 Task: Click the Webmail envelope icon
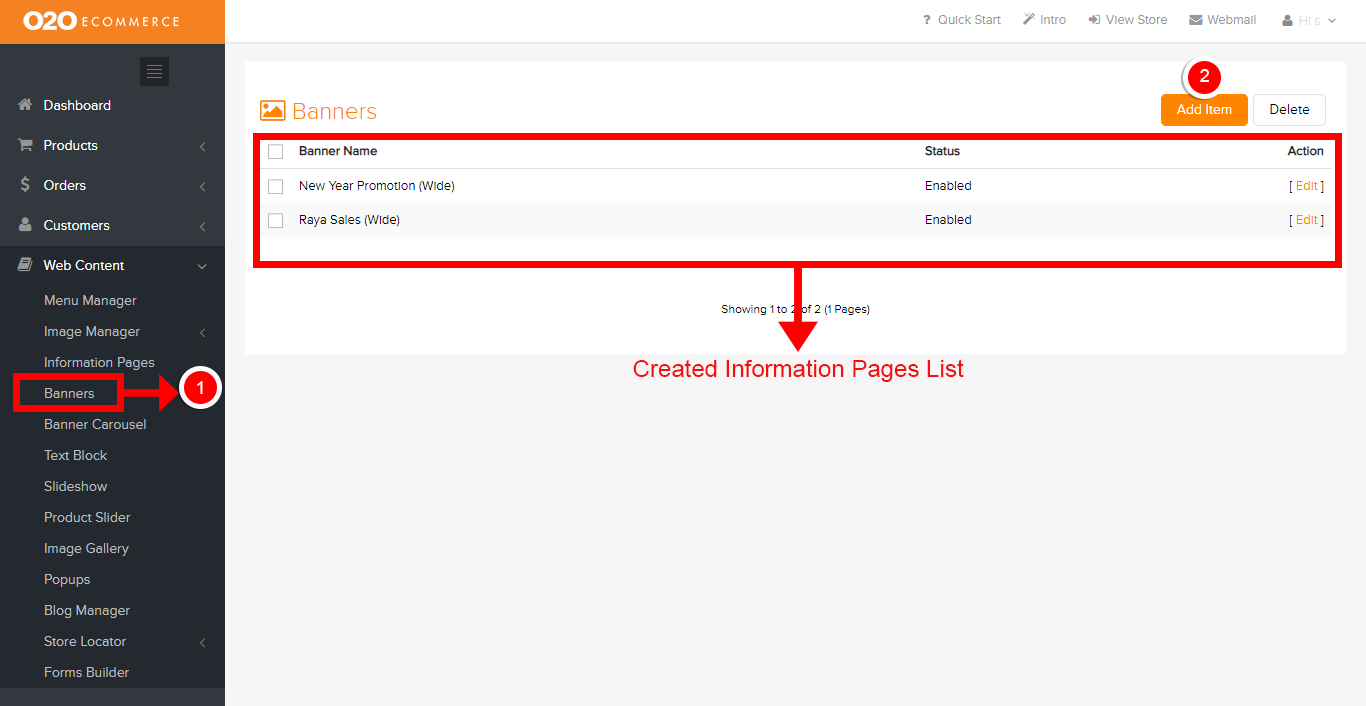coord(1196,20)
